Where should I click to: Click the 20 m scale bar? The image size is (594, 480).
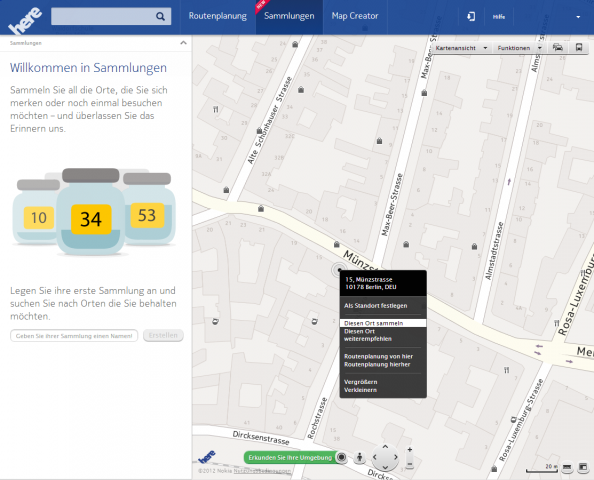pos(542,468)
